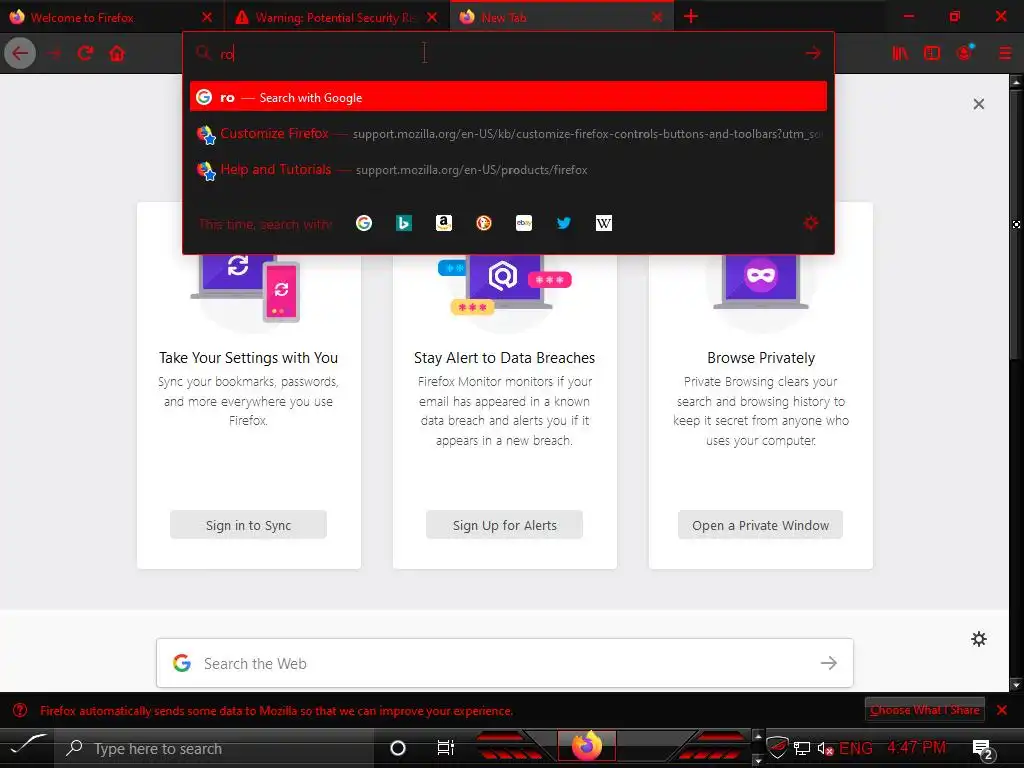The height and width of the screenshot is (768, 1024).
Task: Open the network tray icon
Action: [x=802, y=748]
